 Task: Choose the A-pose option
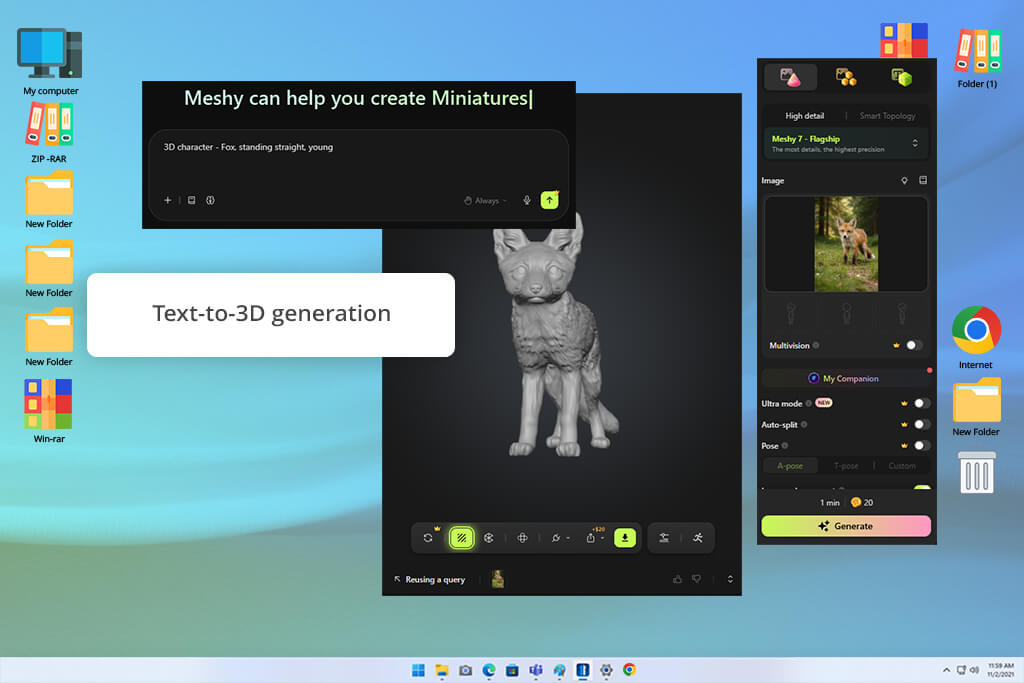pyautogui.click(x=790, y=466)
